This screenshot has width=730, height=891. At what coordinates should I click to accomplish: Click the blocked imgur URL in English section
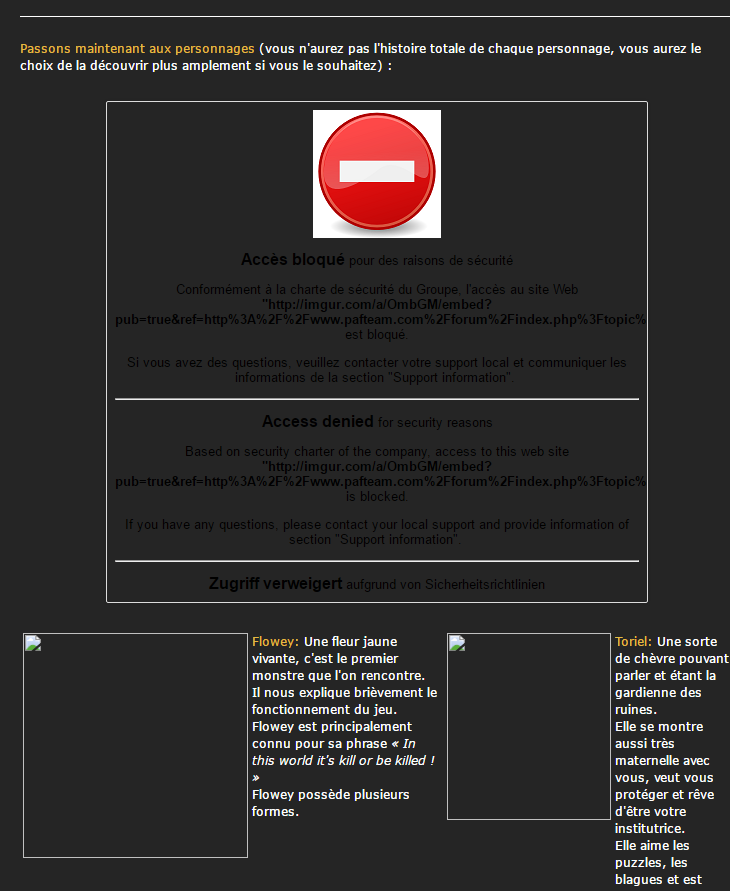[x=380, y=474]
